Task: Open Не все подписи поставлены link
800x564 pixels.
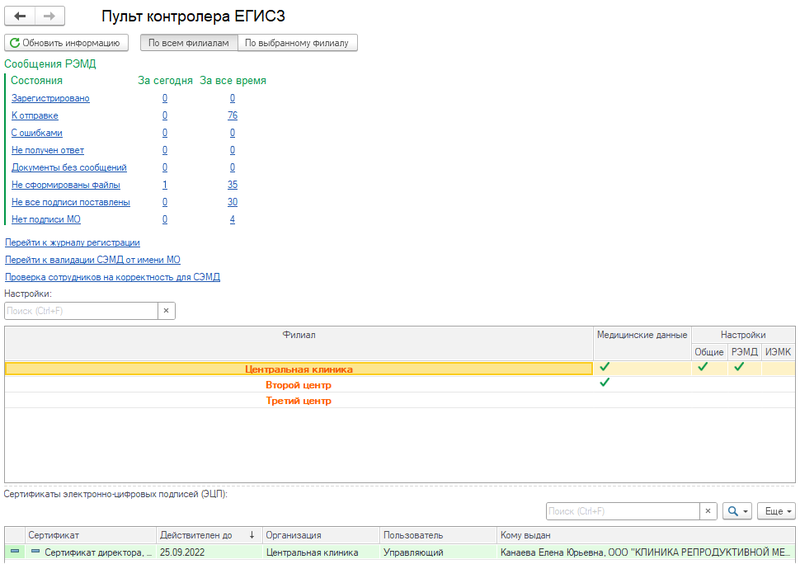Action: [x=70, y=202]
